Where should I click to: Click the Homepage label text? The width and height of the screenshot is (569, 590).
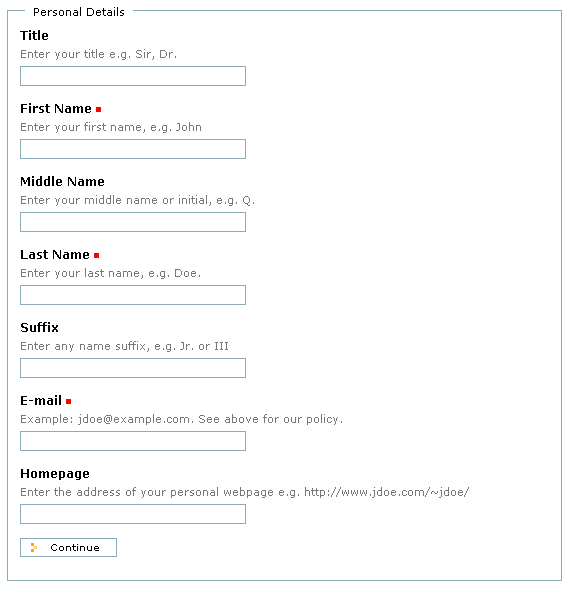pyautogui.click(x=55, y=473)
